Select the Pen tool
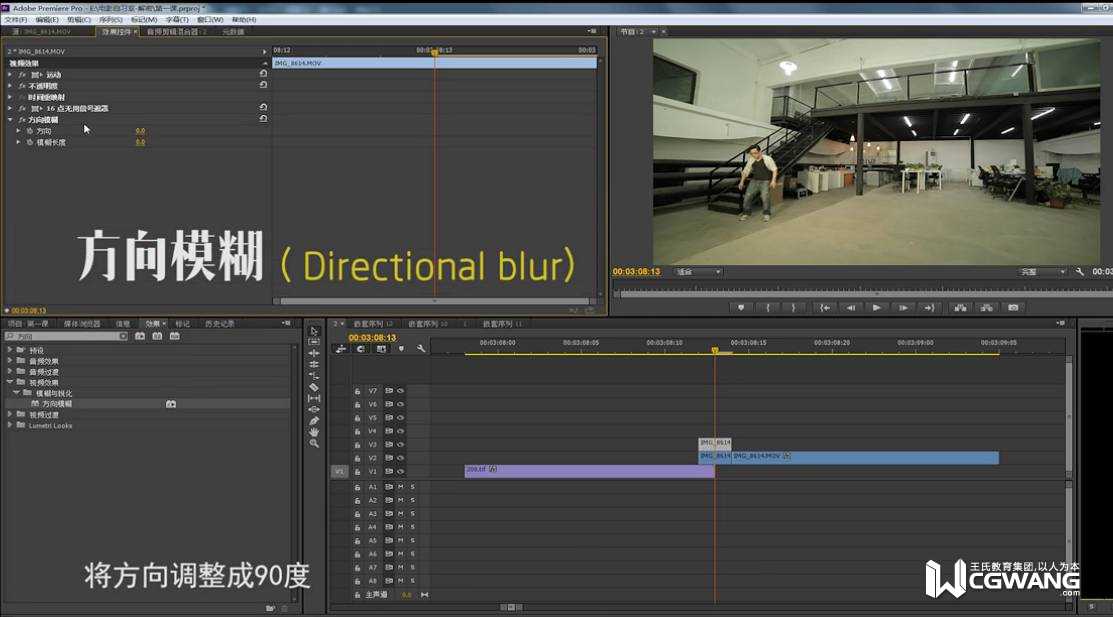The width and height of the screenshot is (1113, 617). click(314, 420)
